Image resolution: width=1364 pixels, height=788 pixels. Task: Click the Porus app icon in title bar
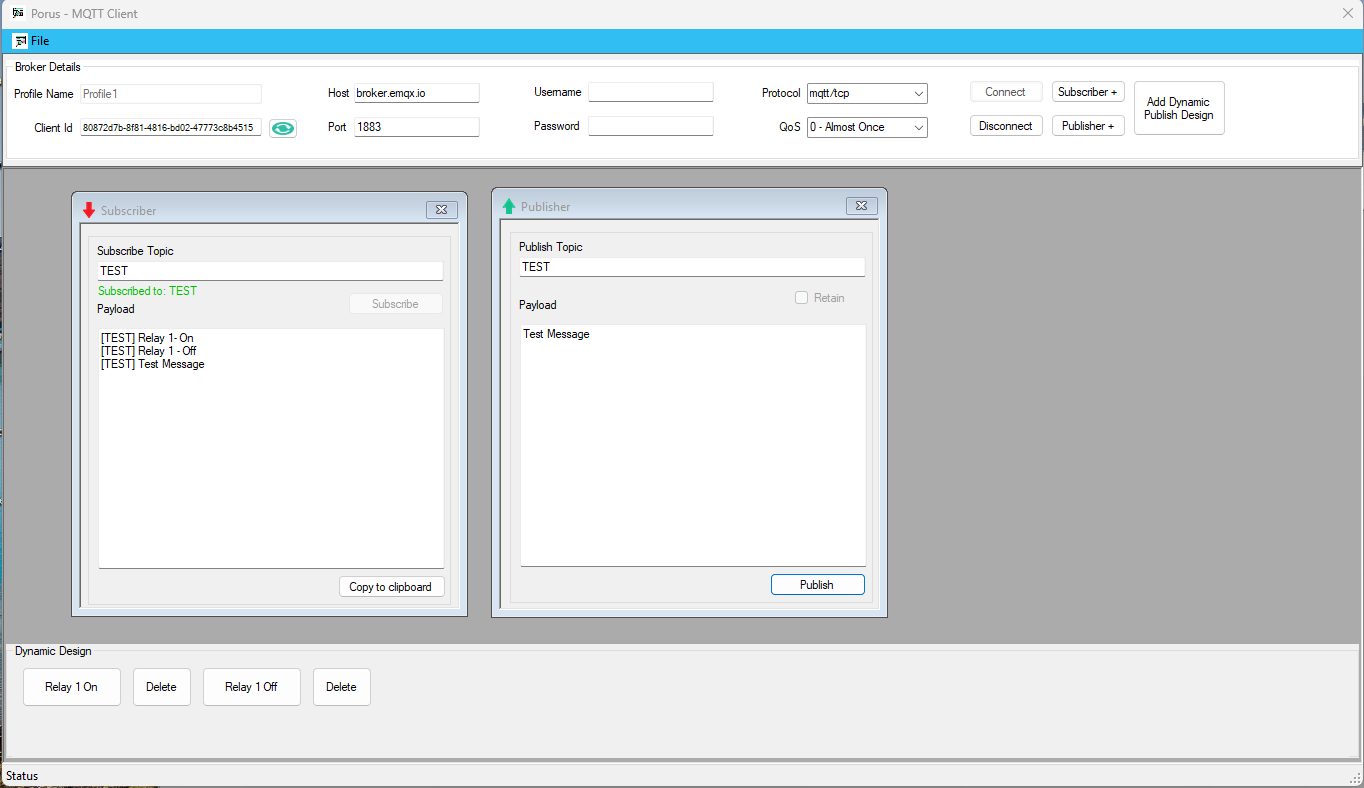coord(18,13)
